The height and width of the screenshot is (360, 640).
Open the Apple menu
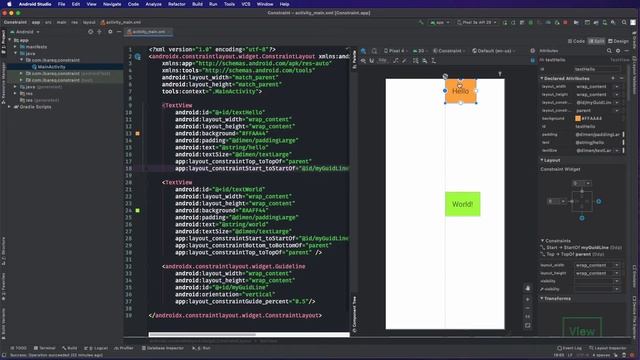point(9,4)
